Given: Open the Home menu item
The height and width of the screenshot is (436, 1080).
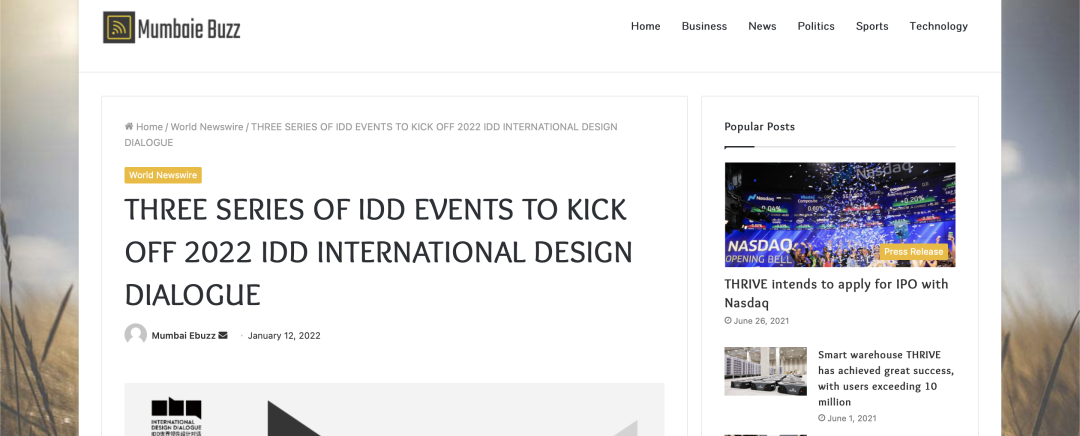Looking at the screenshot, I should coord(645,26).
